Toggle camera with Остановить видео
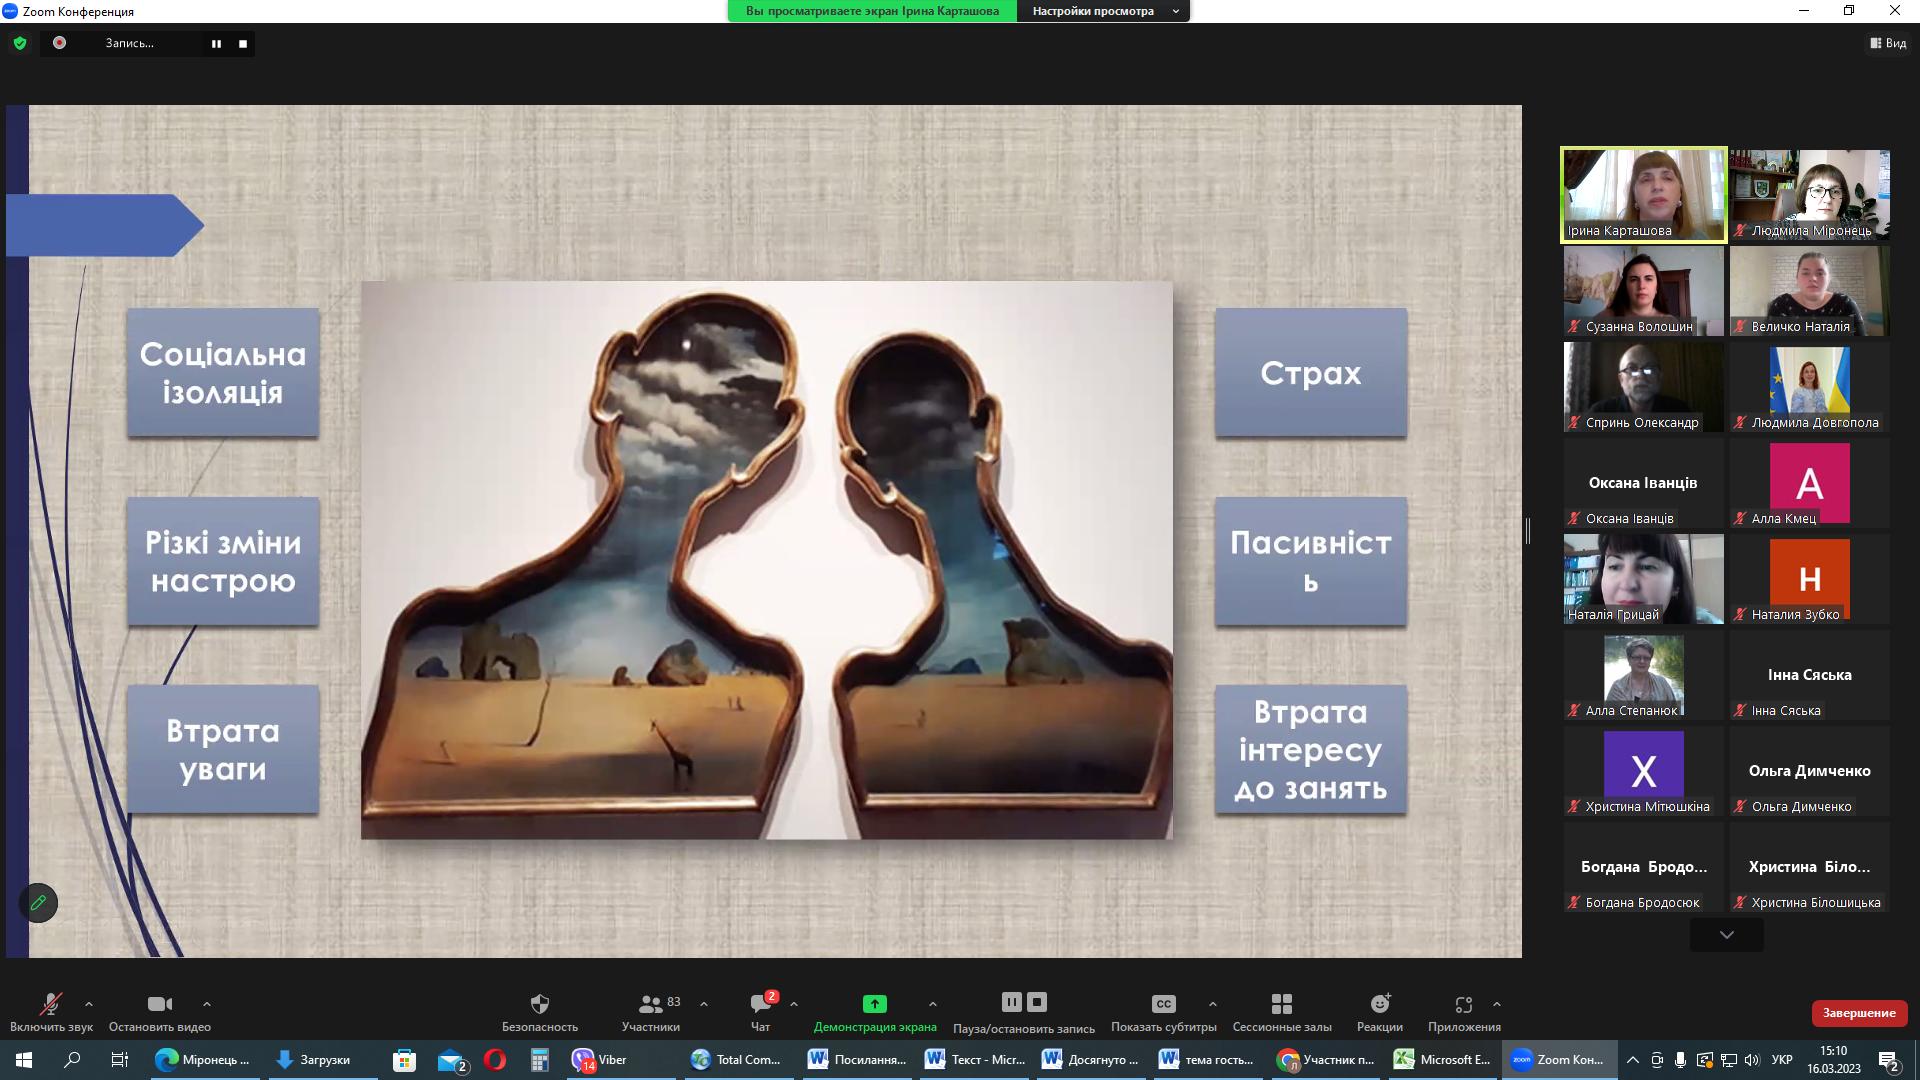1920x1080 pixels. click(x=159, y=1006)
